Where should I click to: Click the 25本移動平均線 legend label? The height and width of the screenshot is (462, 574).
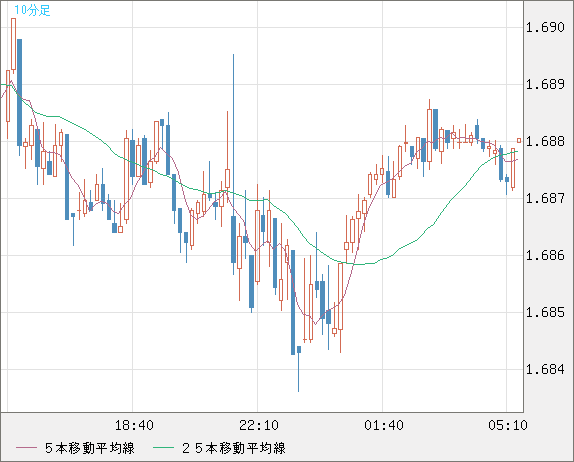(234, 448)
